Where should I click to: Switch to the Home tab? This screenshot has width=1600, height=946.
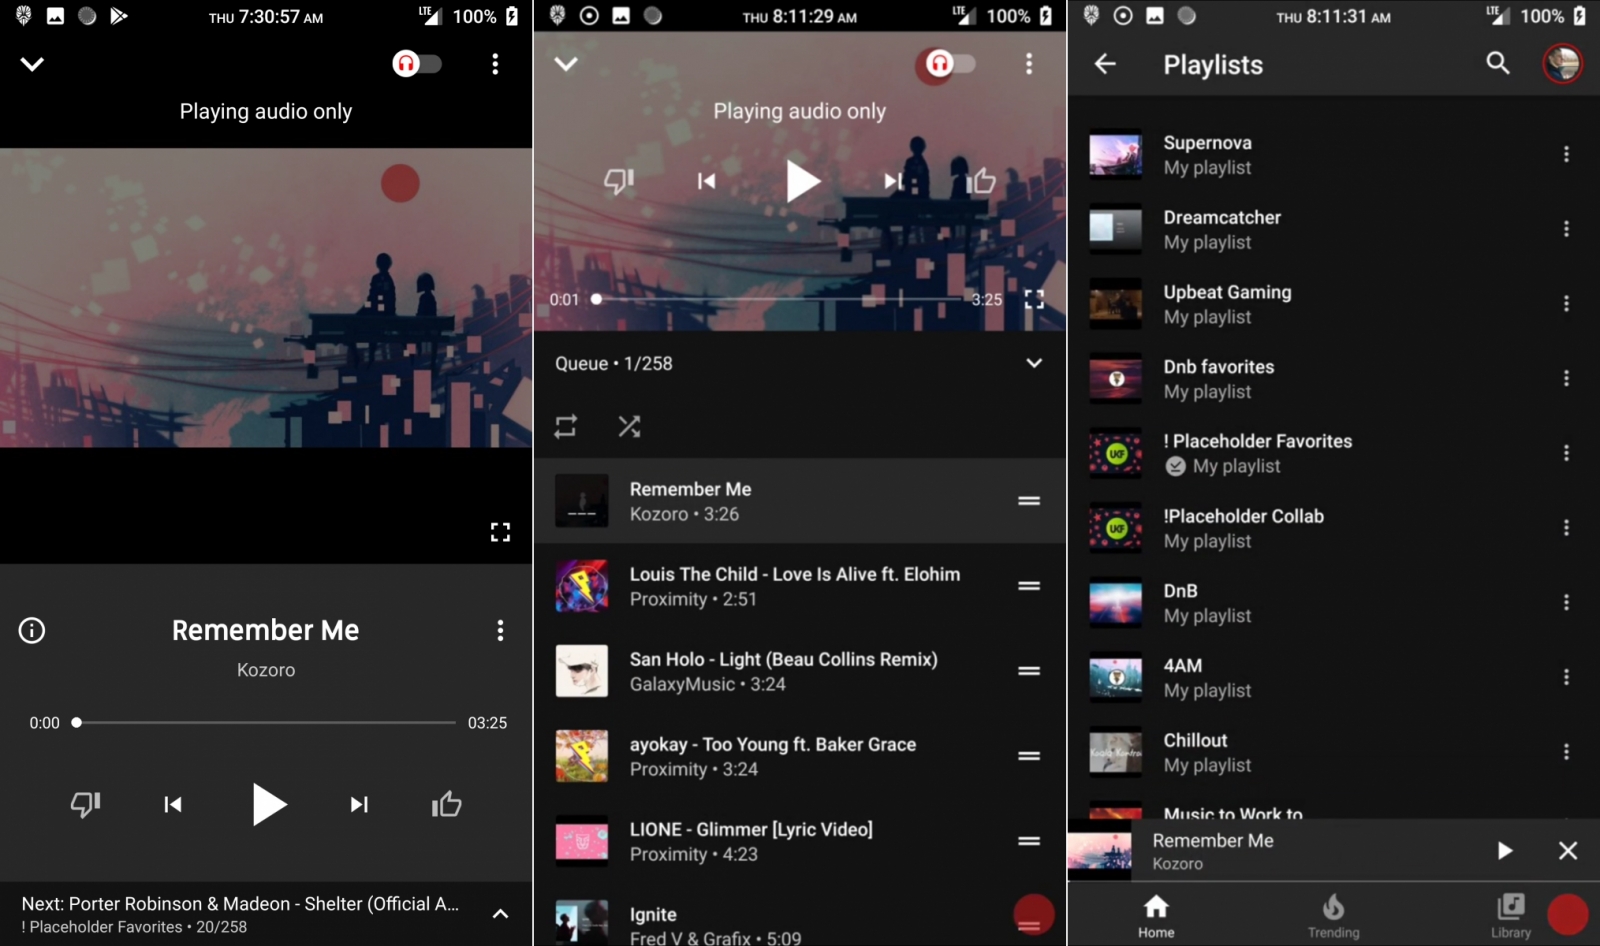1156,915
